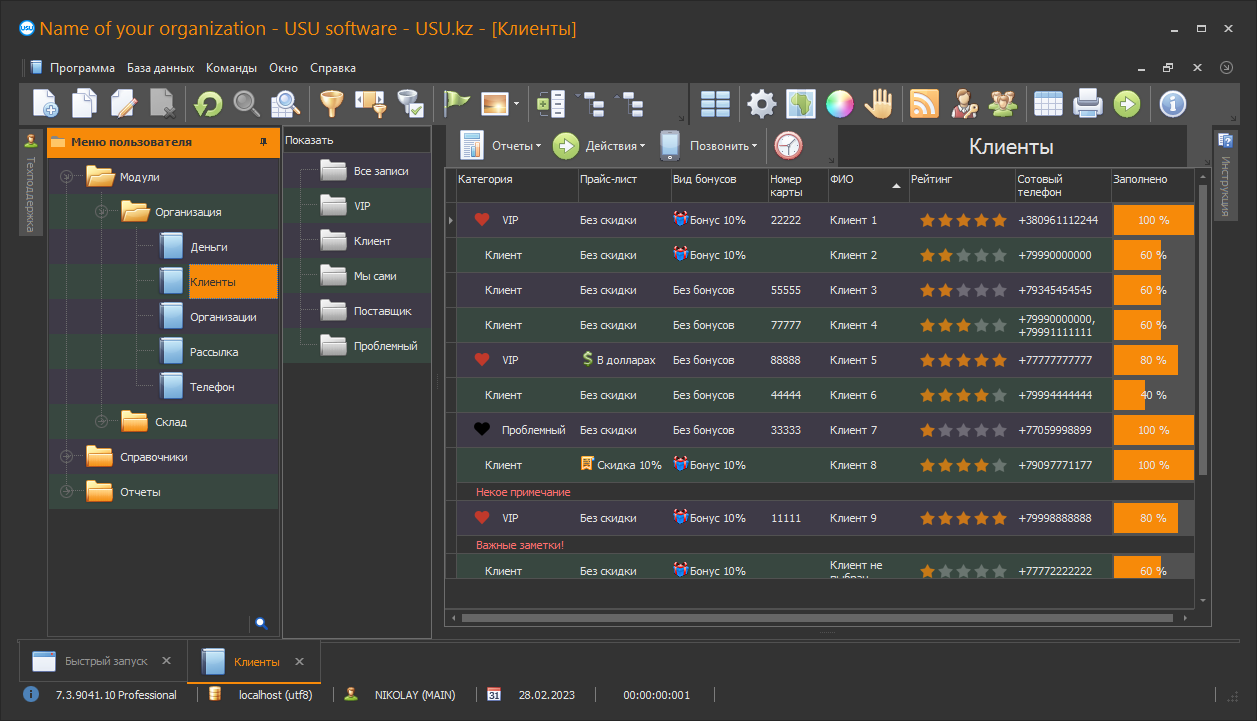Click the settings gear icon
This screenshot has width=1257, height=721.
click(x=762, y=103)
